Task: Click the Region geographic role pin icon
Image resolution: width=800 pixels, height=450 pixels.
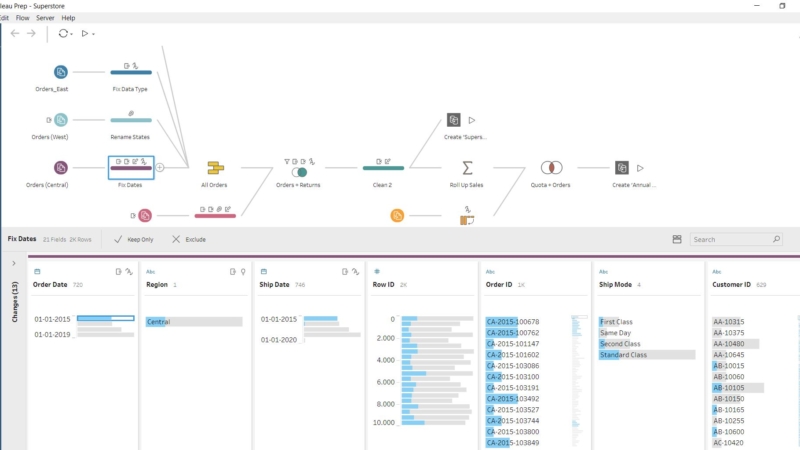Action: click(243, 272)
